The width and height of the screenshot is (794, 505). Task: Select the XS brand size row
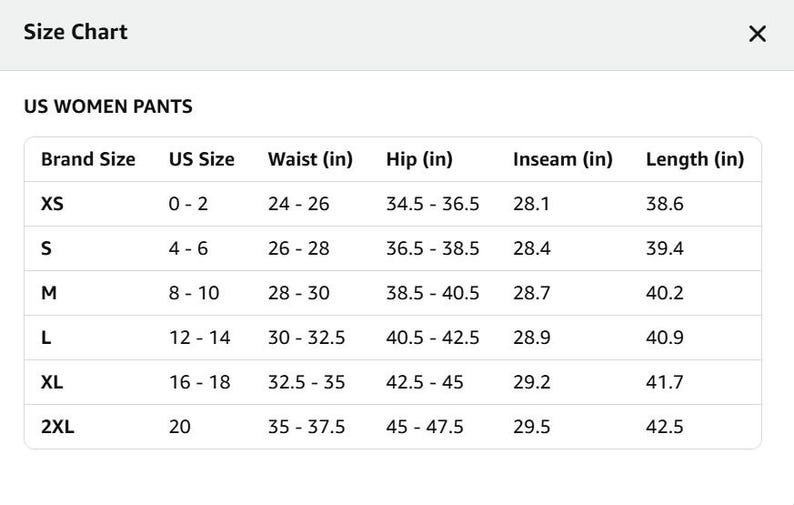click(393, 204)
